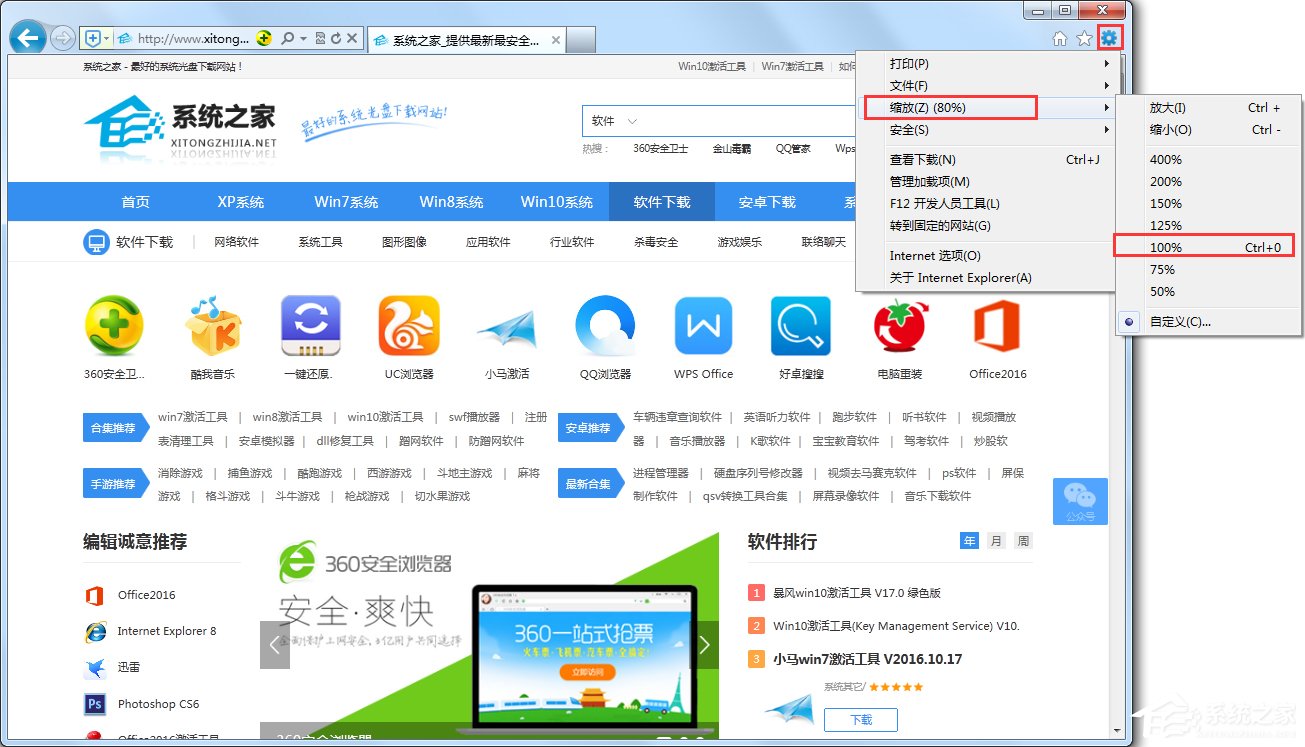Open WPS Office from the icon grid

click(703, 326)
